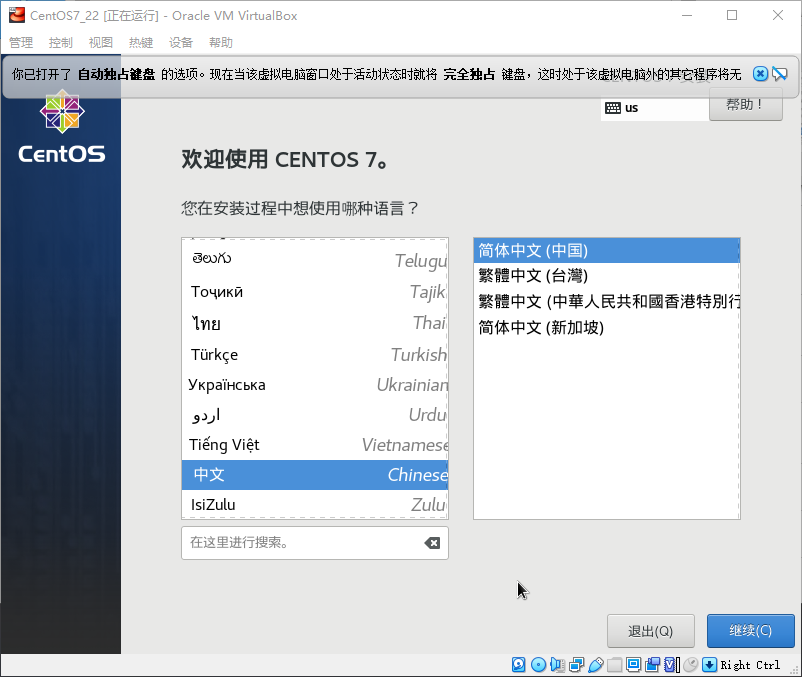Click the USB devices status icon
This screenshot has width=802, height=677.
click(x=595, y=664)
